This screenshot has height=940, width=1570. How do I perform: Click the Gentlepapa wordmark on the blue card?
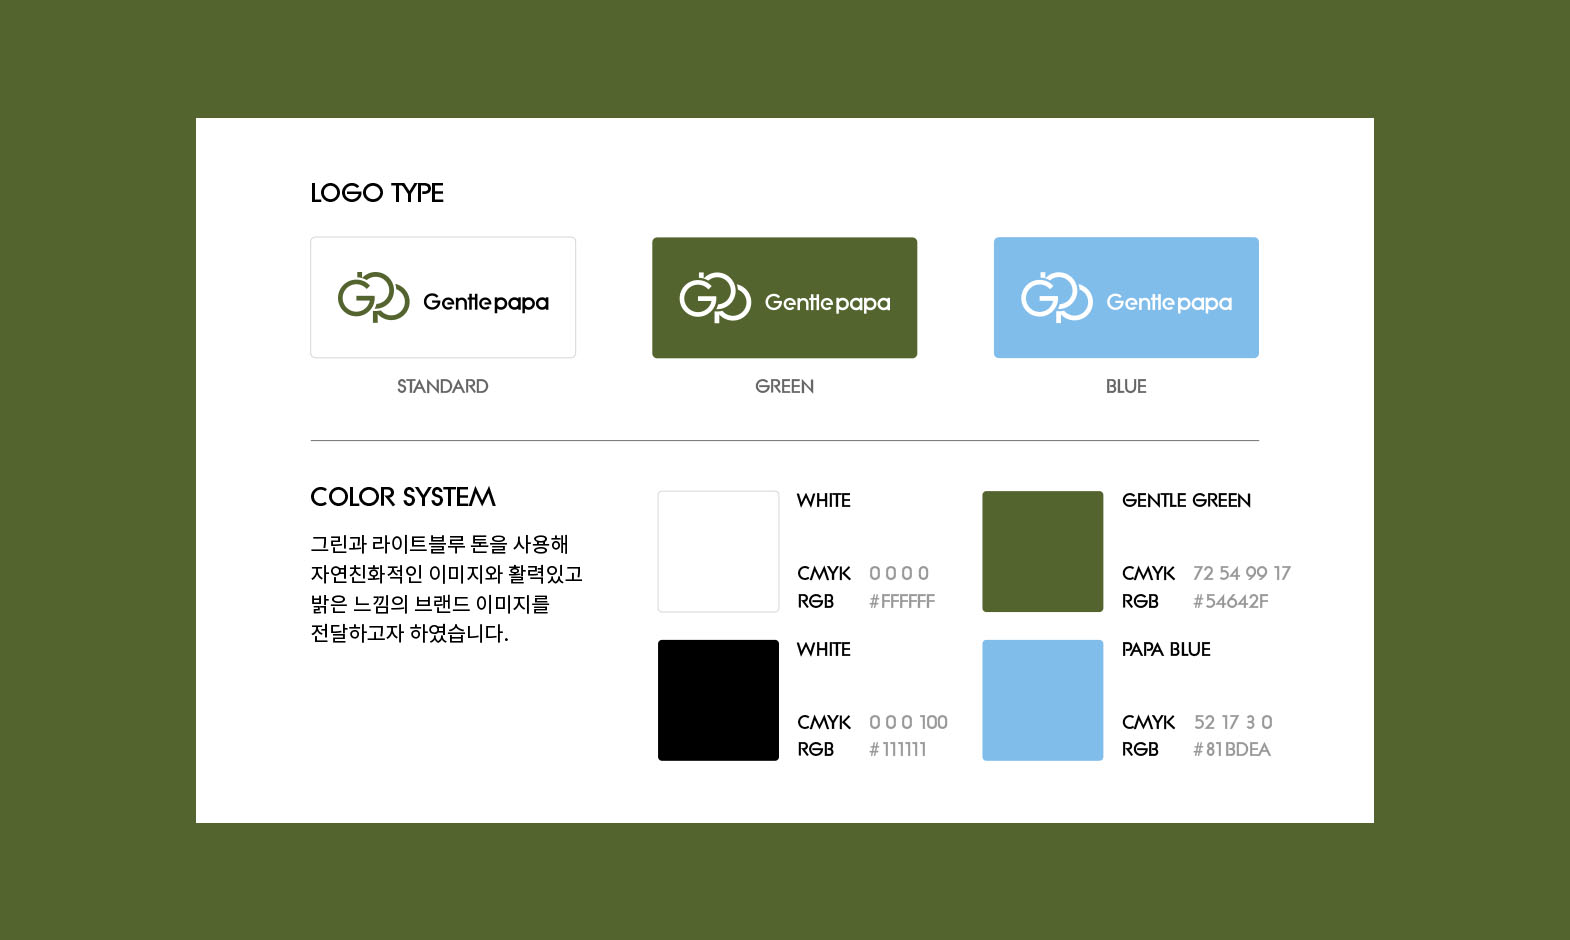pyautogui.click(x=1169, y=302)
